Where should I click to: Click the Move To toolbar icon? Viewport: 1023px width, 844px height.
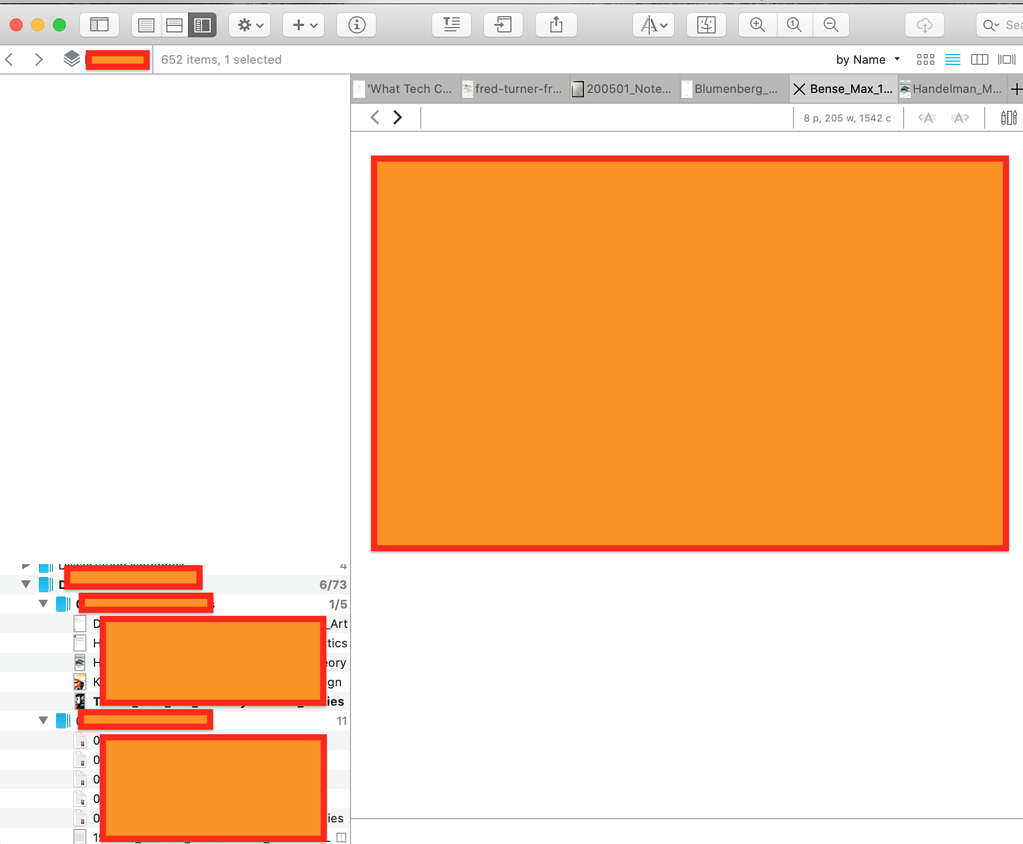pos(503,25)
